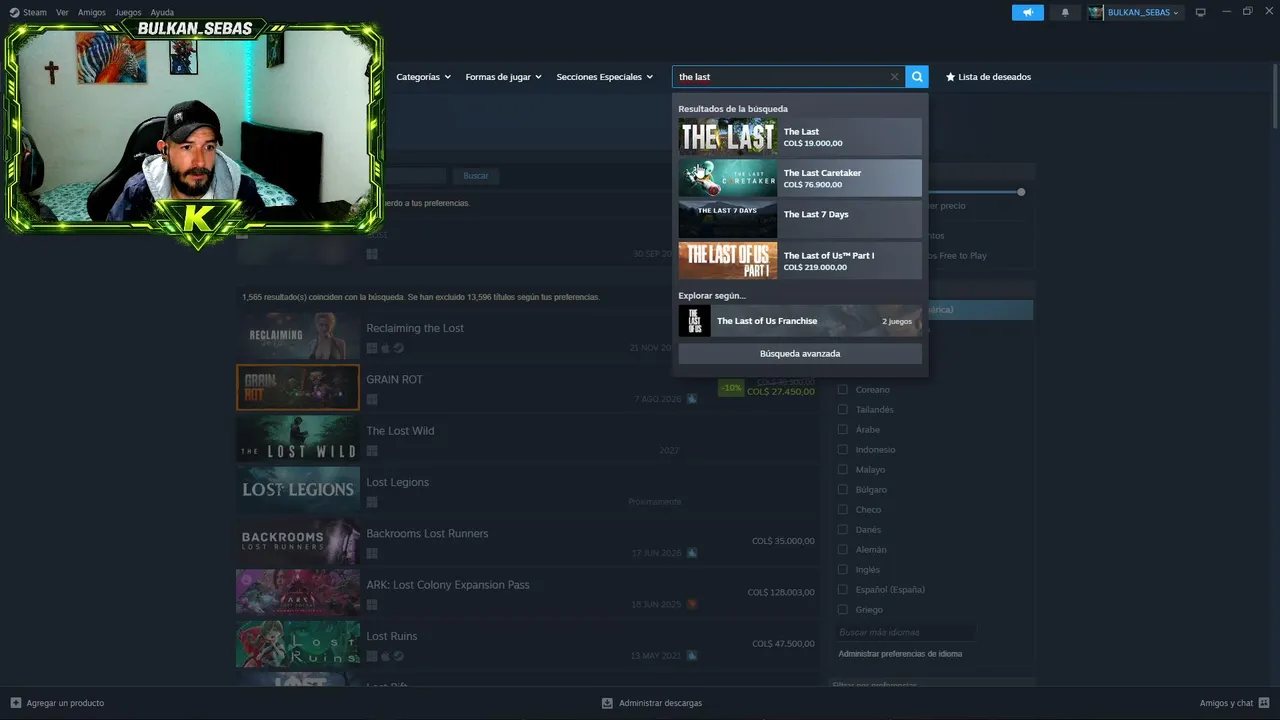Click the Buscar button
Image resolution: width=1280 pixels, height=720 pixels.
[476, 176]
